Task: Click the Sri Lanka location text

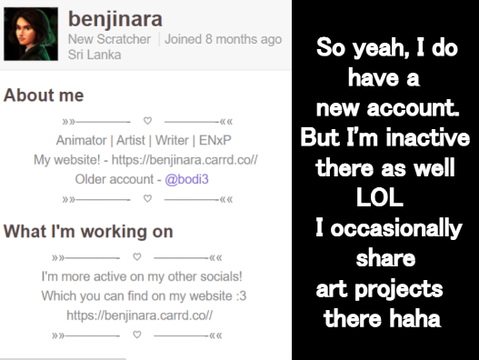Action: click(x=95, y=55)
